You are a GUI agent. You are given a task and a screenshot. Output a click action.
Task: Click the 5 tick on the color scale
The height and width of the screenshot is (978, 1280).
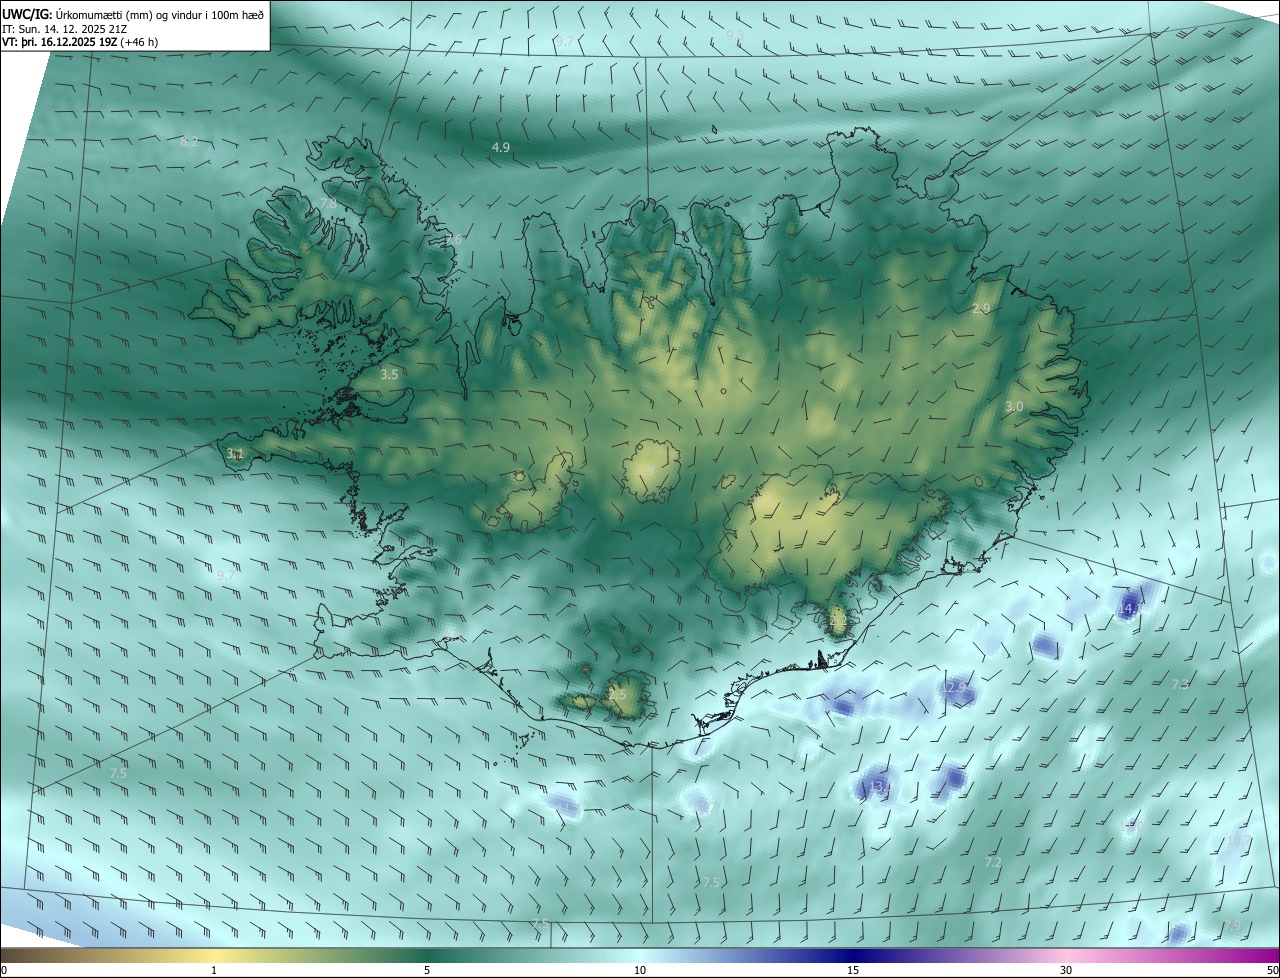[x=427, y=970]
